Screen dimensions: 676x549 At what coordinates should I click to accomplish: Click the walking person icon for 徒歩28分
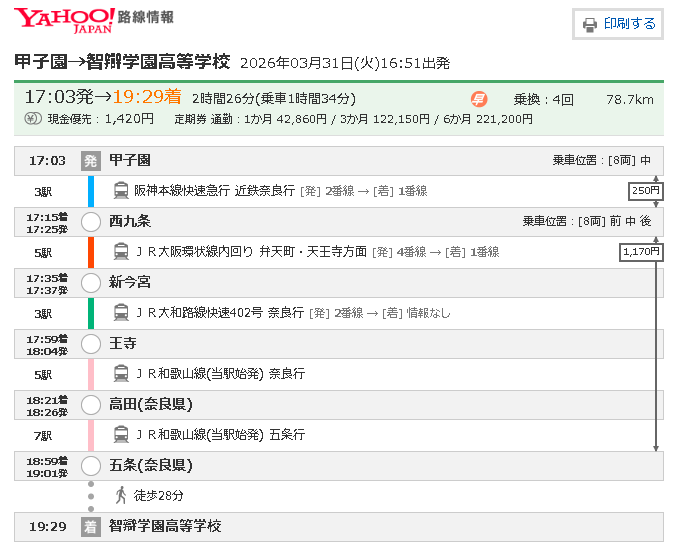point(121,495)
